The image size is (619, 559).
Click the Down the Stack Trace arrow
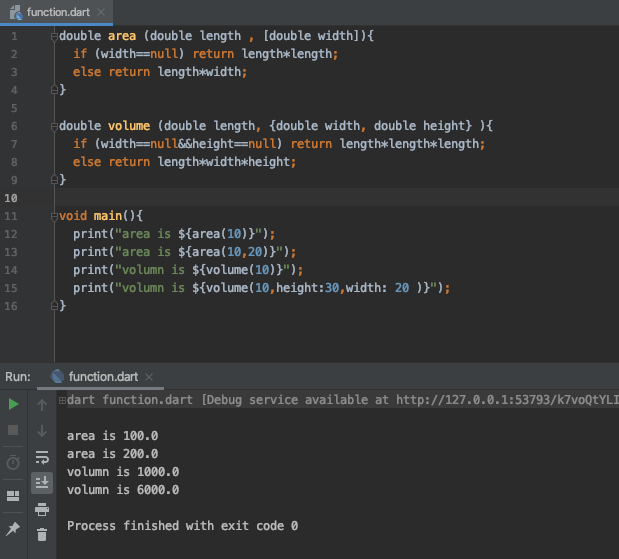click(42, 431)
